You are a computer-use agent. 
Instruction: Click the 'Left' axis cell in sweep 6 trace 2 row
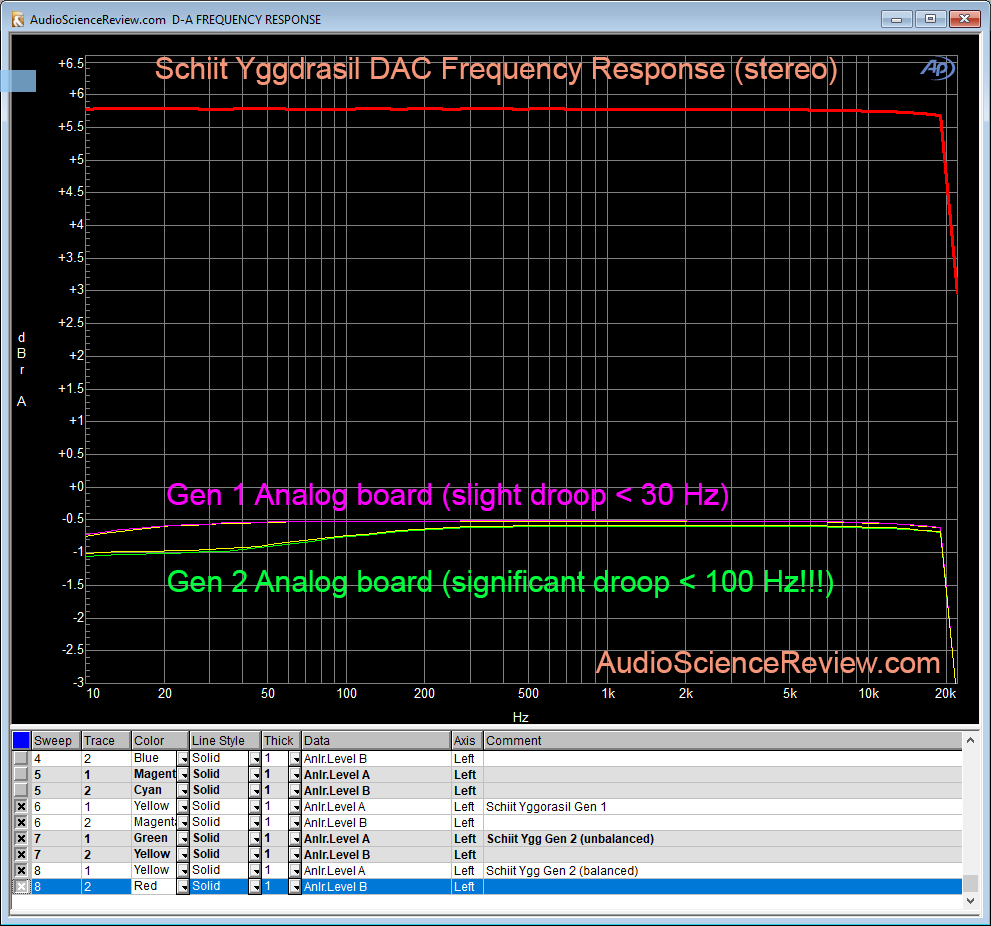pyautogui.click(x=467, y=822)
